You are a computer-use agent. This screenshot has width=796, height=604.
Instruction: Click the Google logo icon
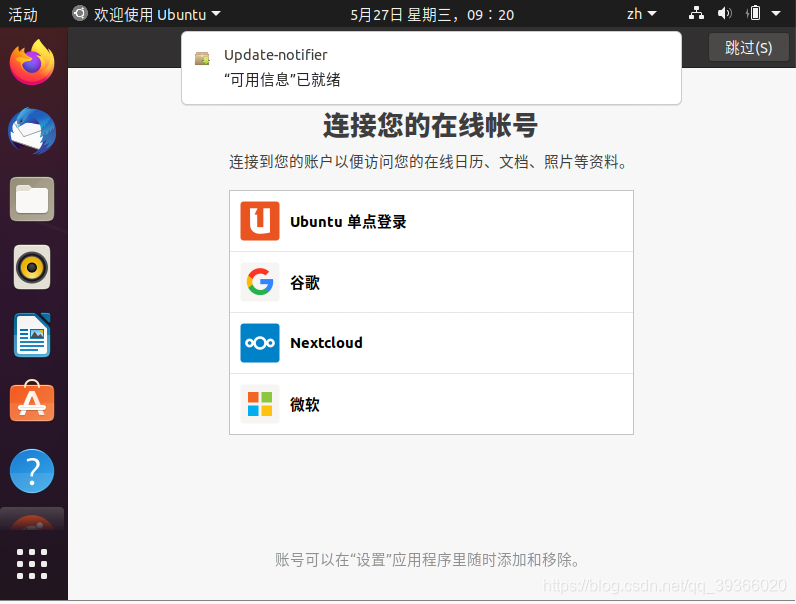[x=260, y=282]
